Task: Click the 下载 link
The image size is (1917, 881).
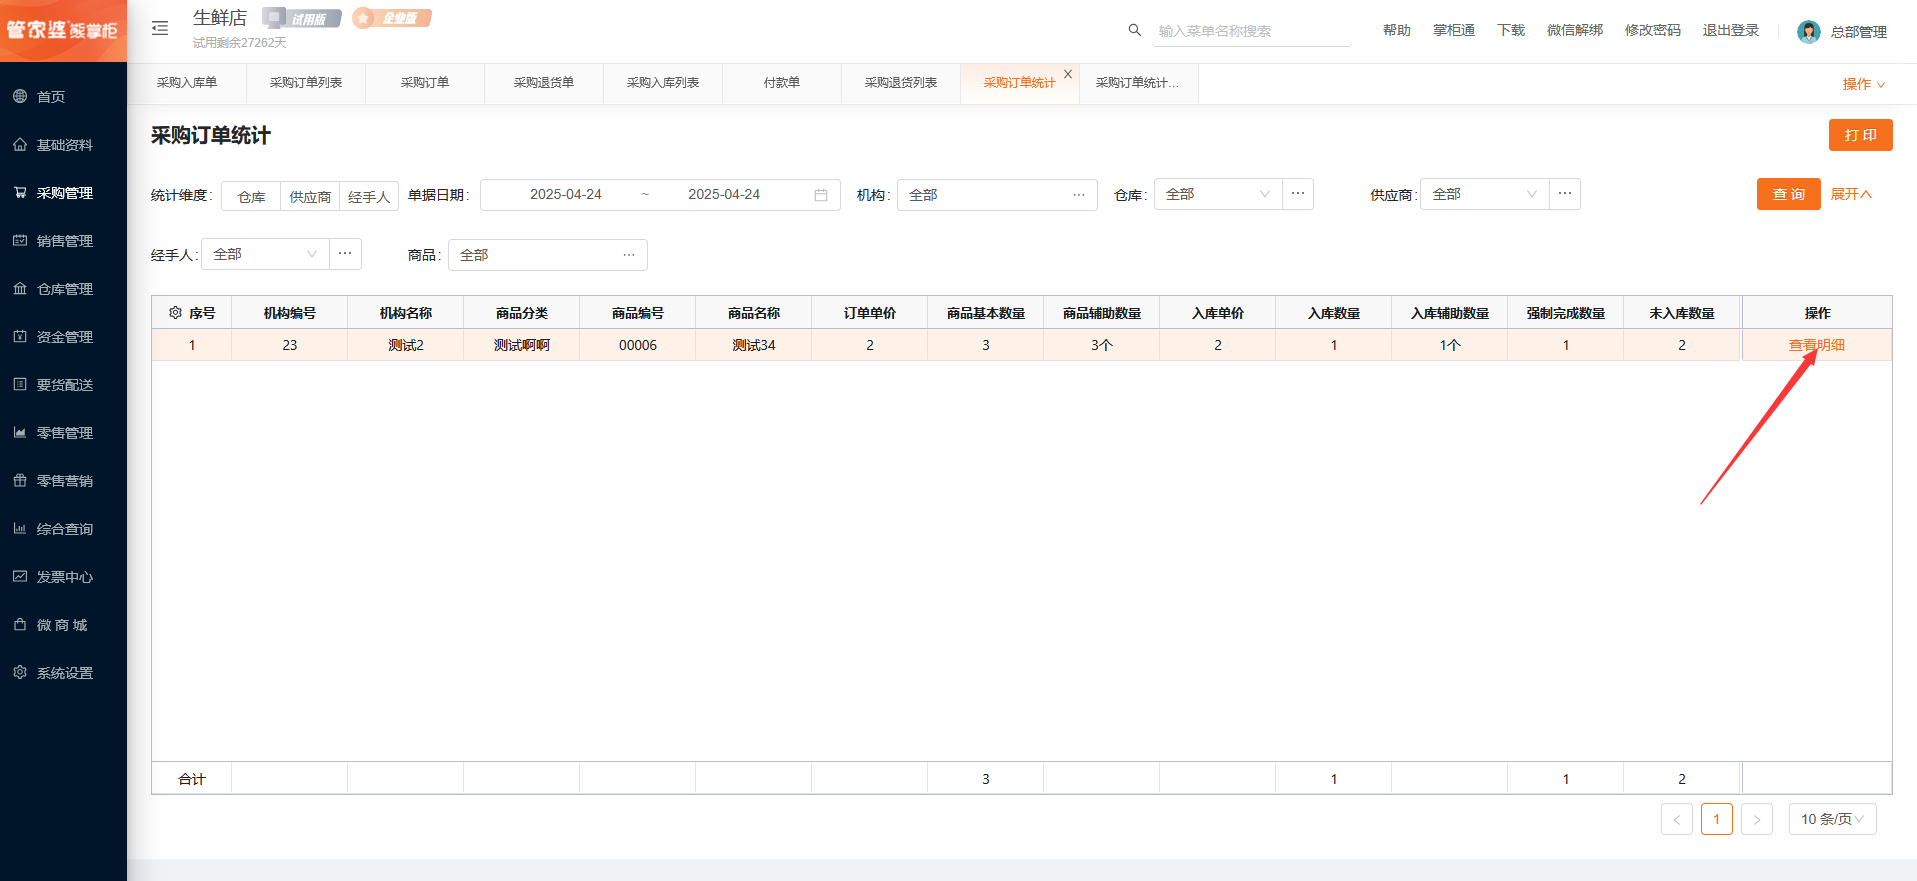Action: 1511,30
